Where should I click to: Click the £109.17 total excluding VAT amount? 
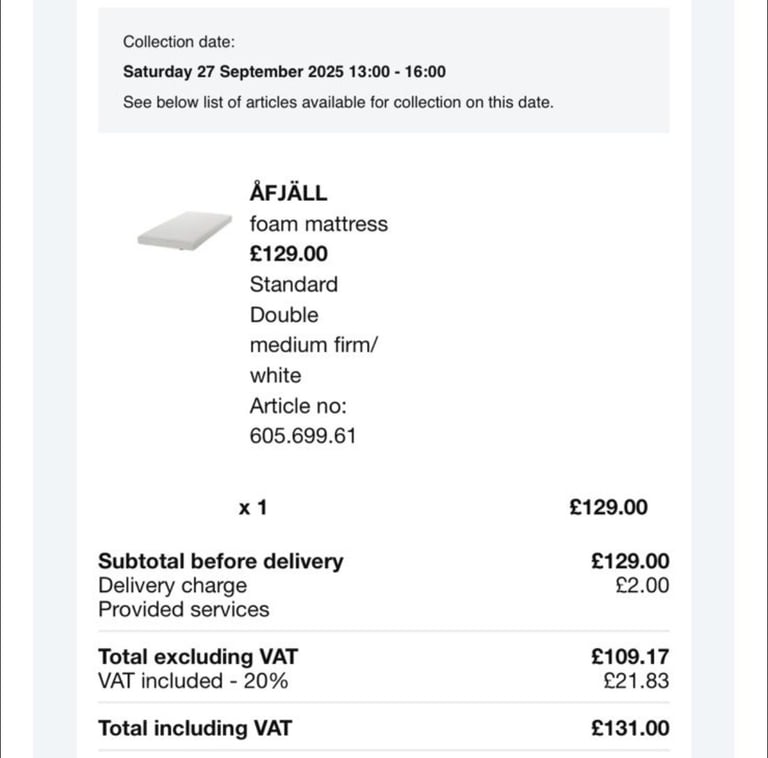point(630,657)
